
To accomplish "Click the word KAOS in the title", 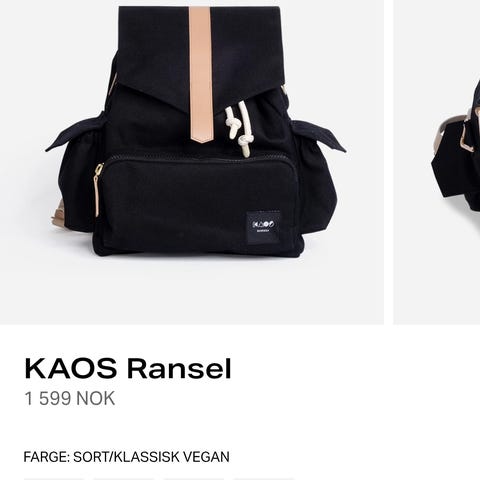I will click(71, 369).
